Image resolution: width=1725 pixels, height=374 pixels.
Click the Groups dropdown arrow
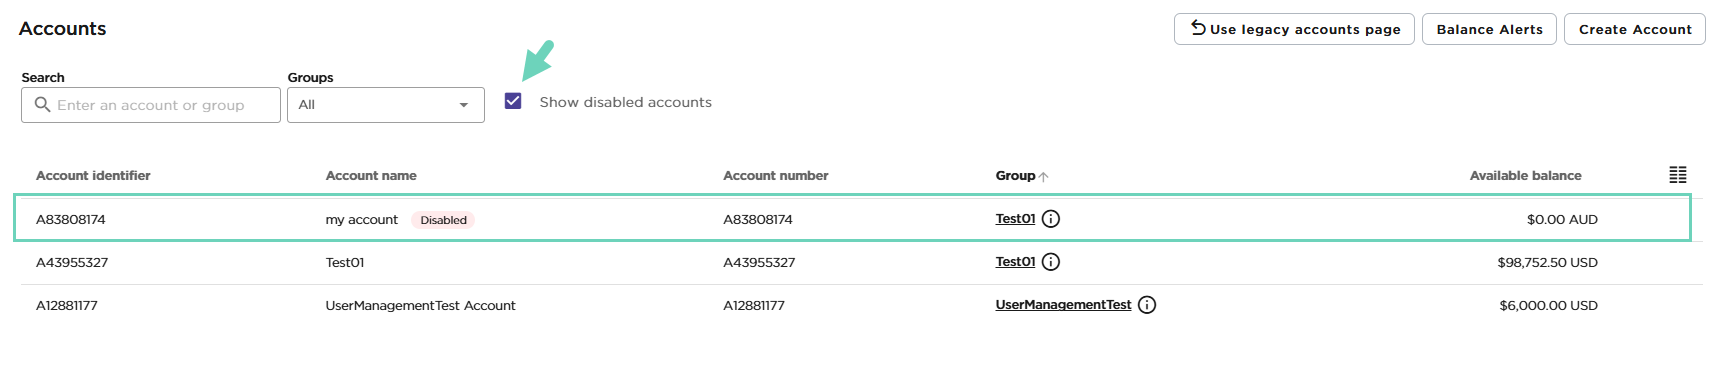click(x=464, y=105)
